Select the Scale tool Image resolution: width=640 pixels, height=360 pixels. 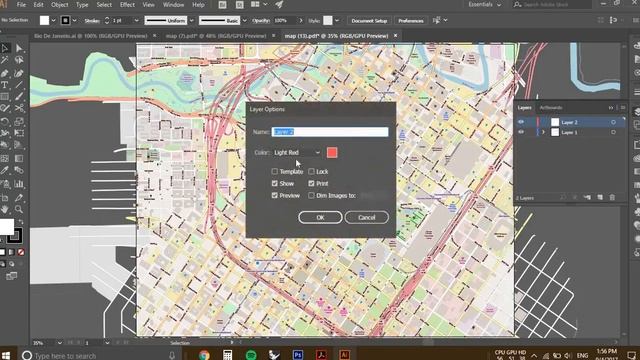(x=19, y=122)
